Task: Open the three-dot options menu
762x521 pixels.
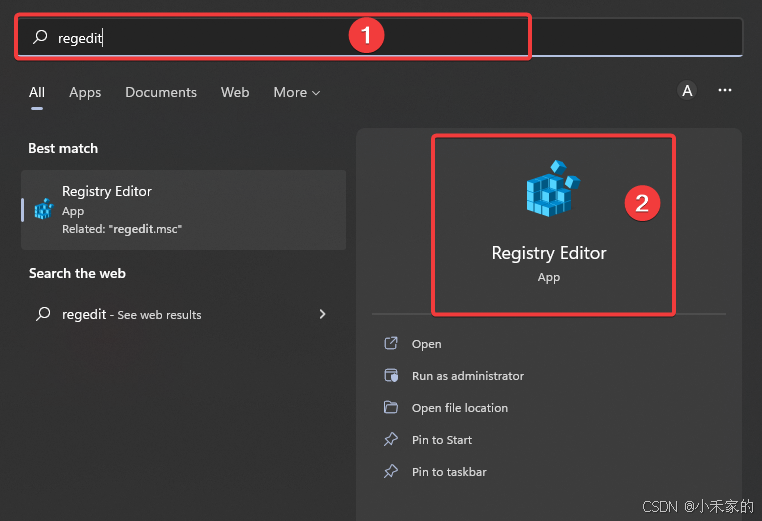Action: coord(725,90)
